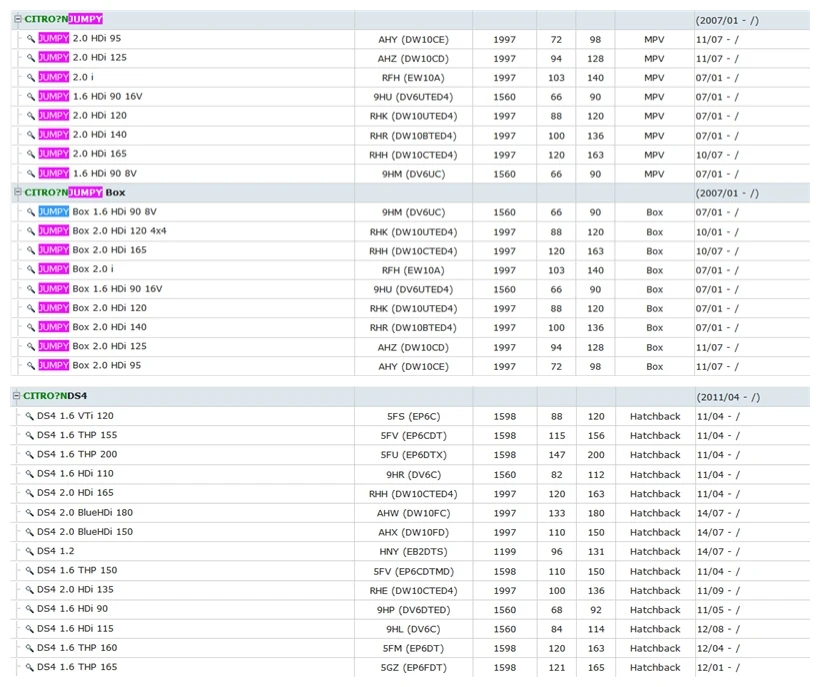This screenshot has height=687, width=820.
Task: Click engine code AHW (DW10FC)
Action: (413, 513)
